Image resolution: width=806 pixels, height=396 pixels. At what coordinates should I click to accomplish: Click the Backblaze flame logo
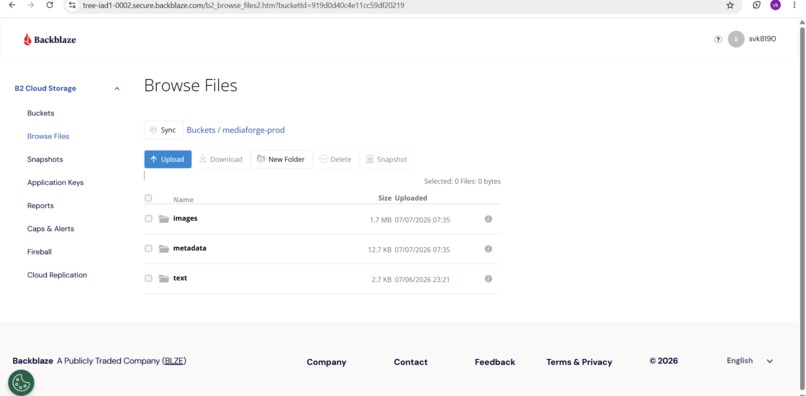pyautogui.click(x=27, y=40)
